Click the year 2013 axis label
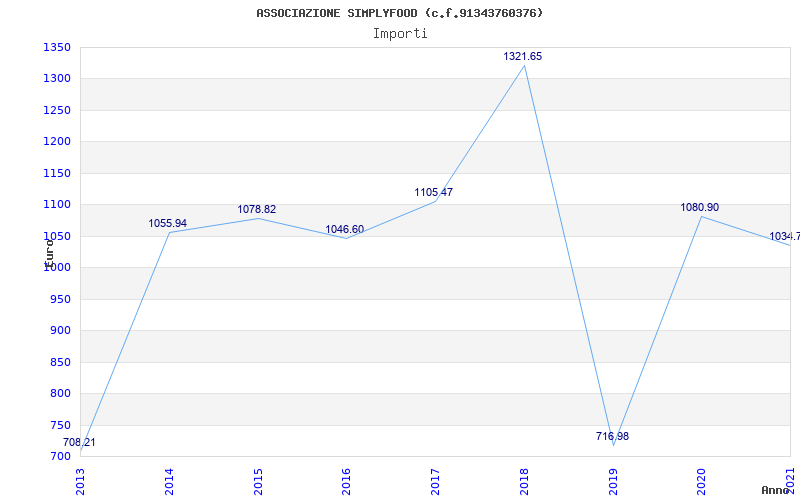The width and height of the screenshot is (800, 500). click(x=81, y=482)
